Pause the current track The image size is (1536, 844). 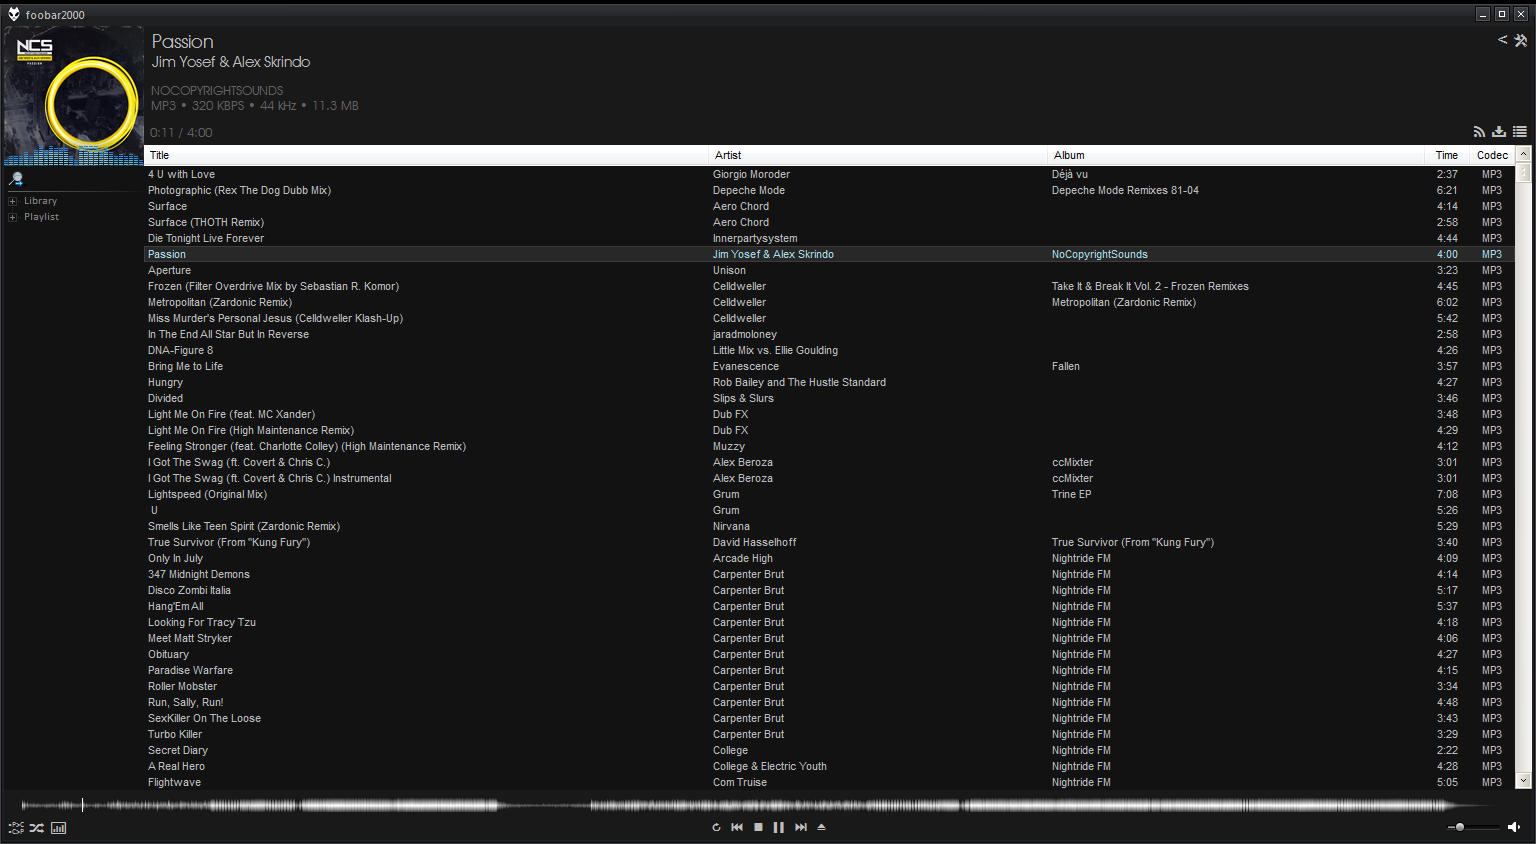click(779, 827)
